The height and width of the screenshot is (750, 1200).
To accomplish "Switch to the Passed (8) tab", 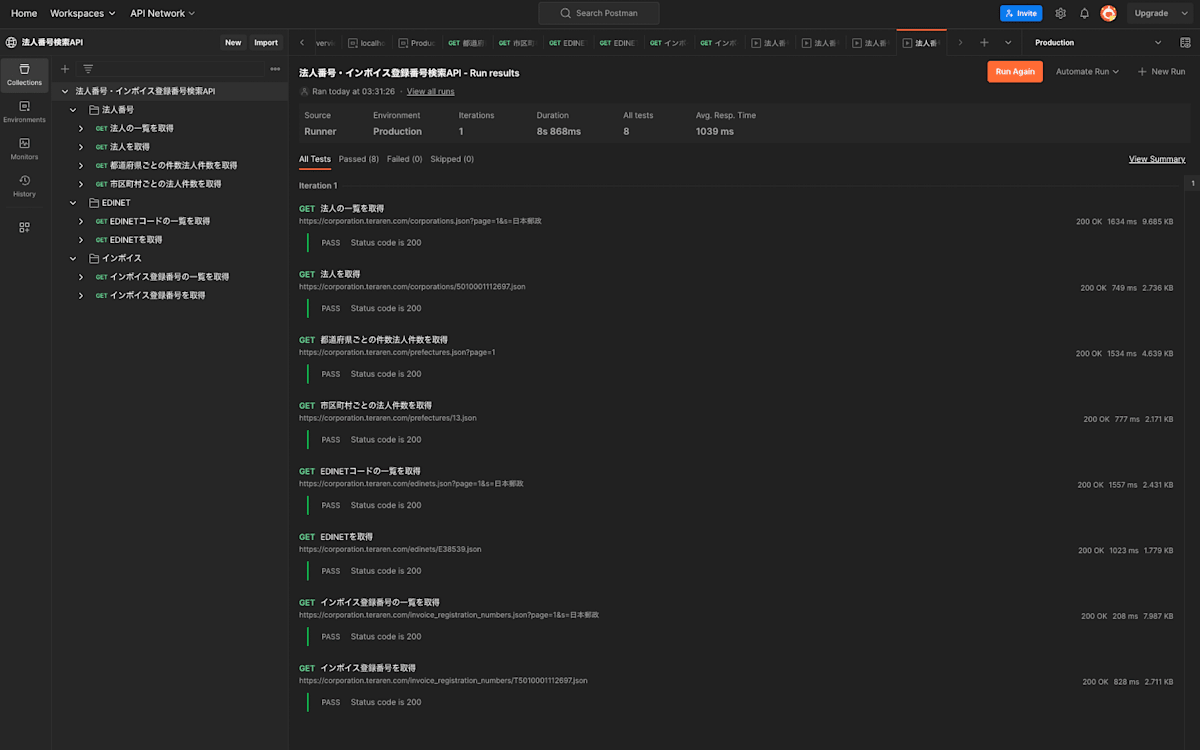I will (x=359, y=159).
